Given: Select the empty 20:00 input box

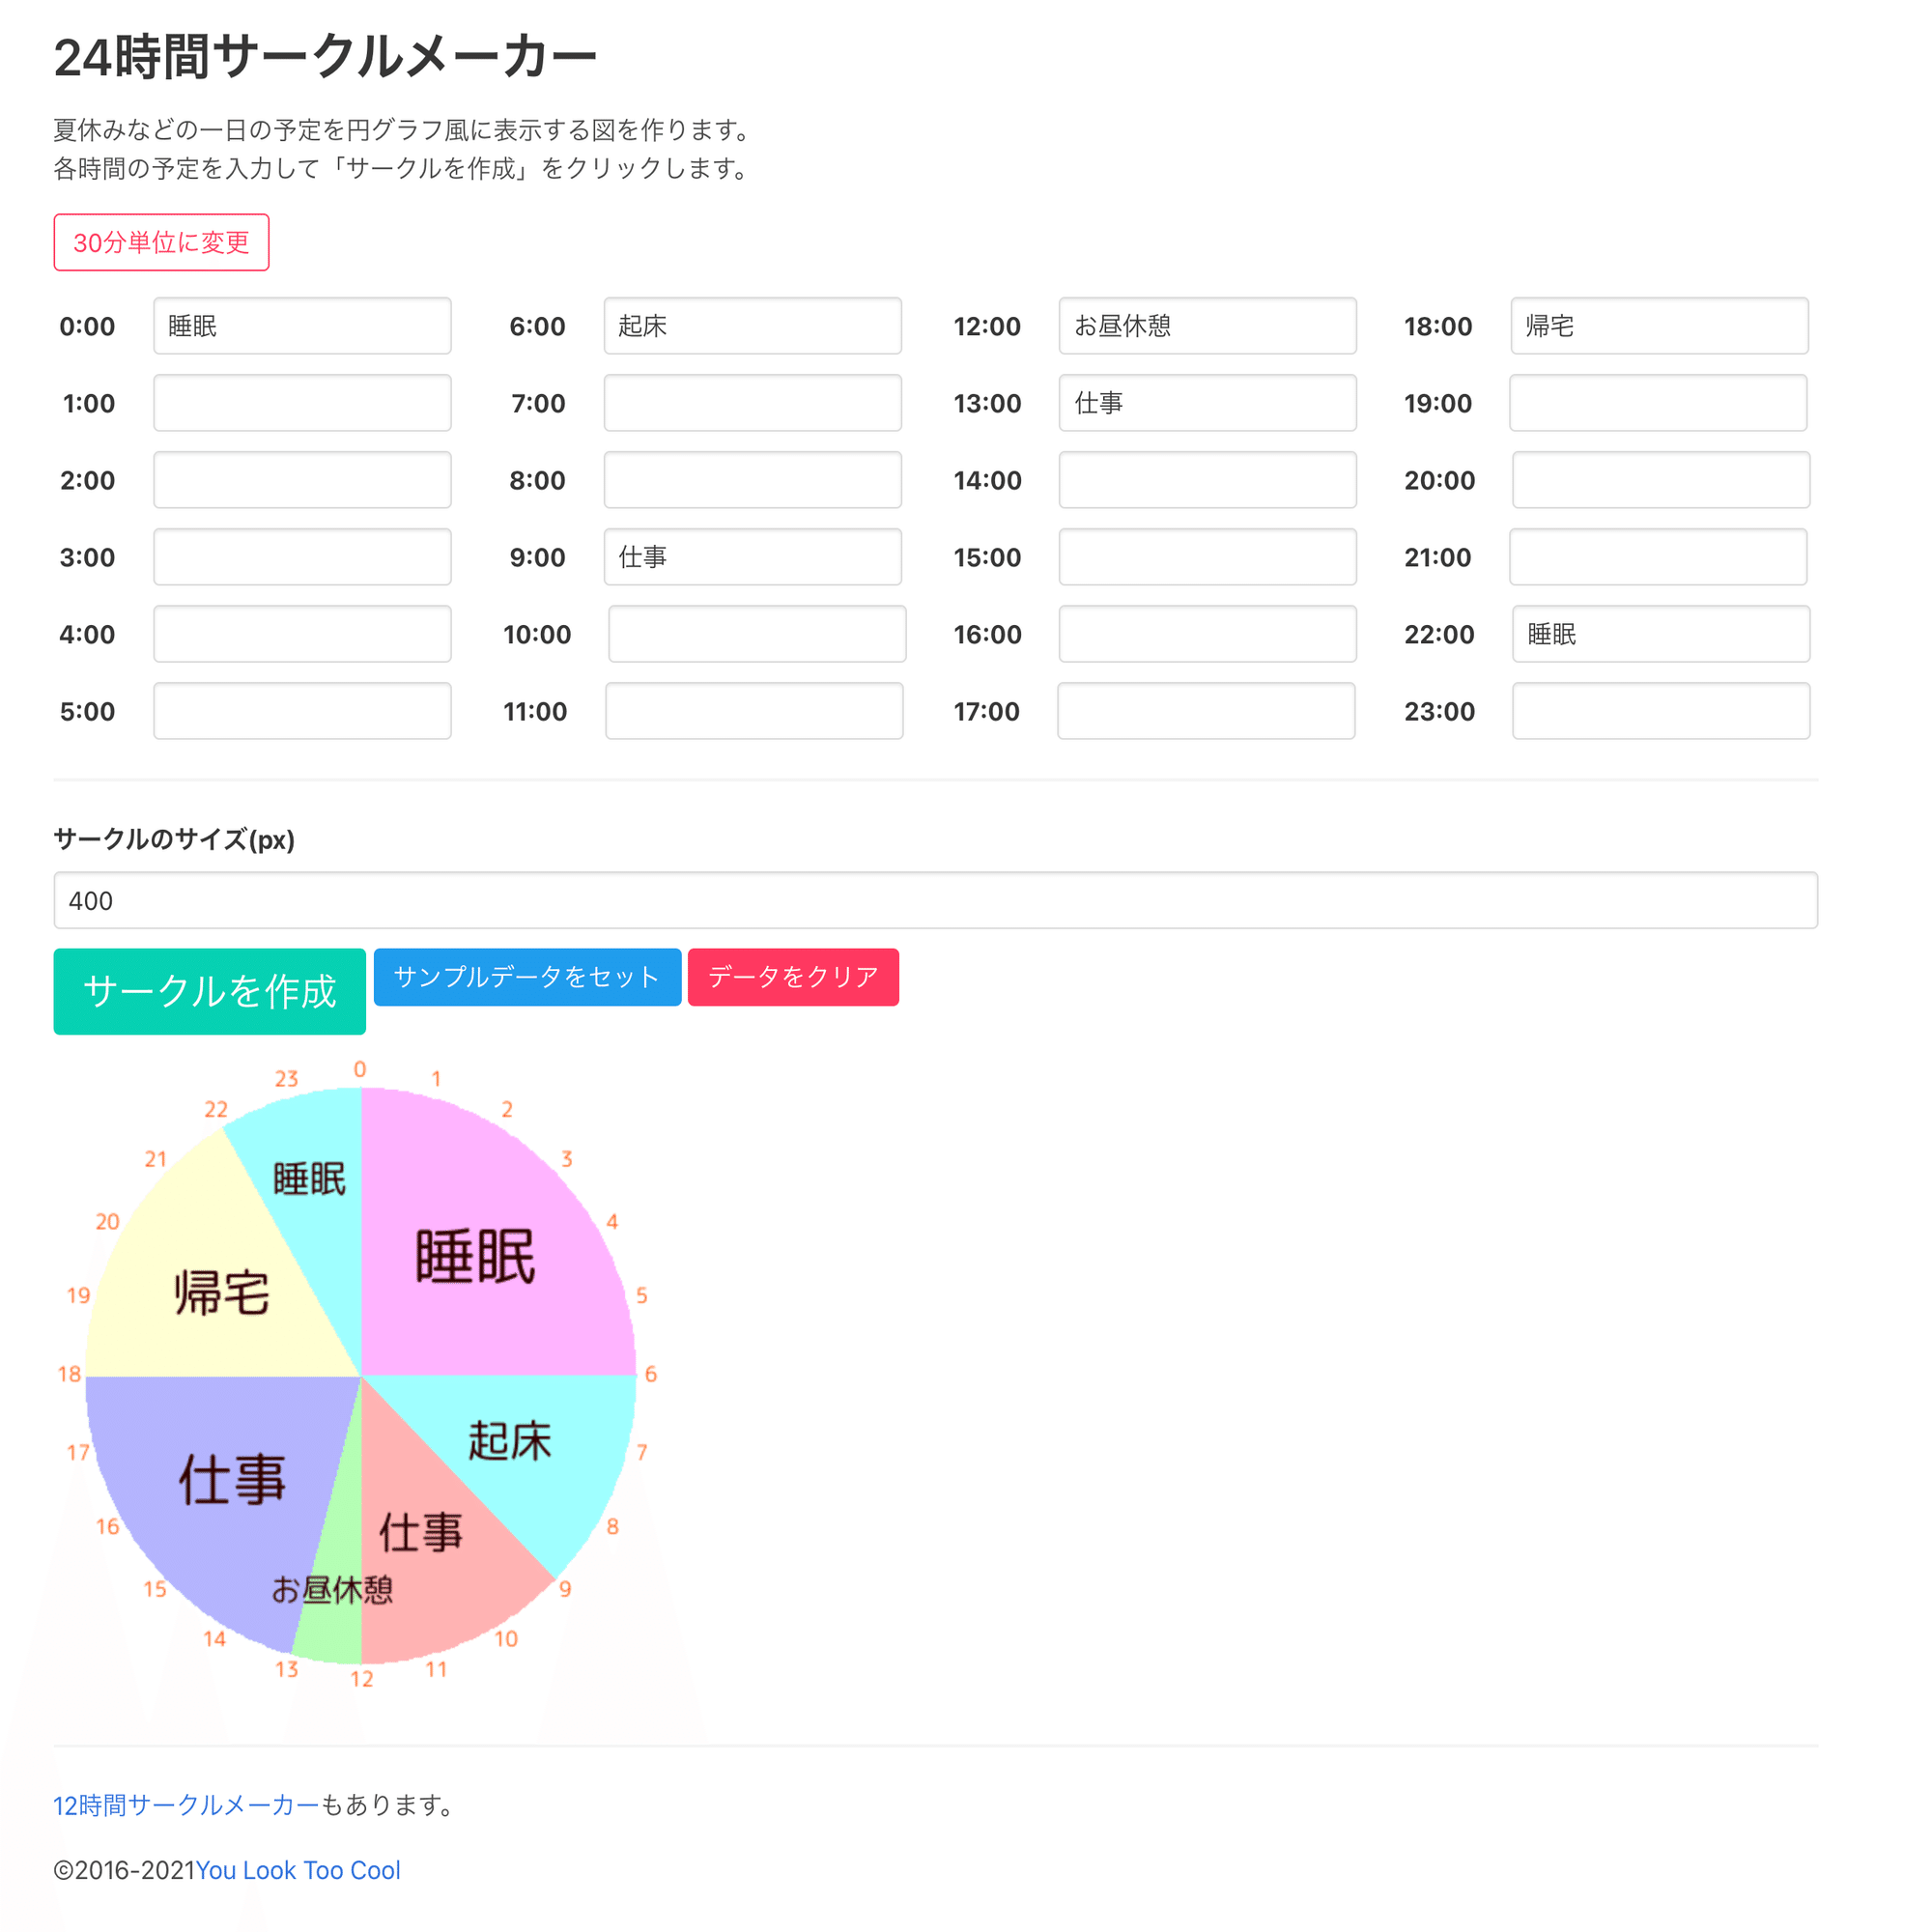Looking at the screenshot, I should coord(1660,480).
